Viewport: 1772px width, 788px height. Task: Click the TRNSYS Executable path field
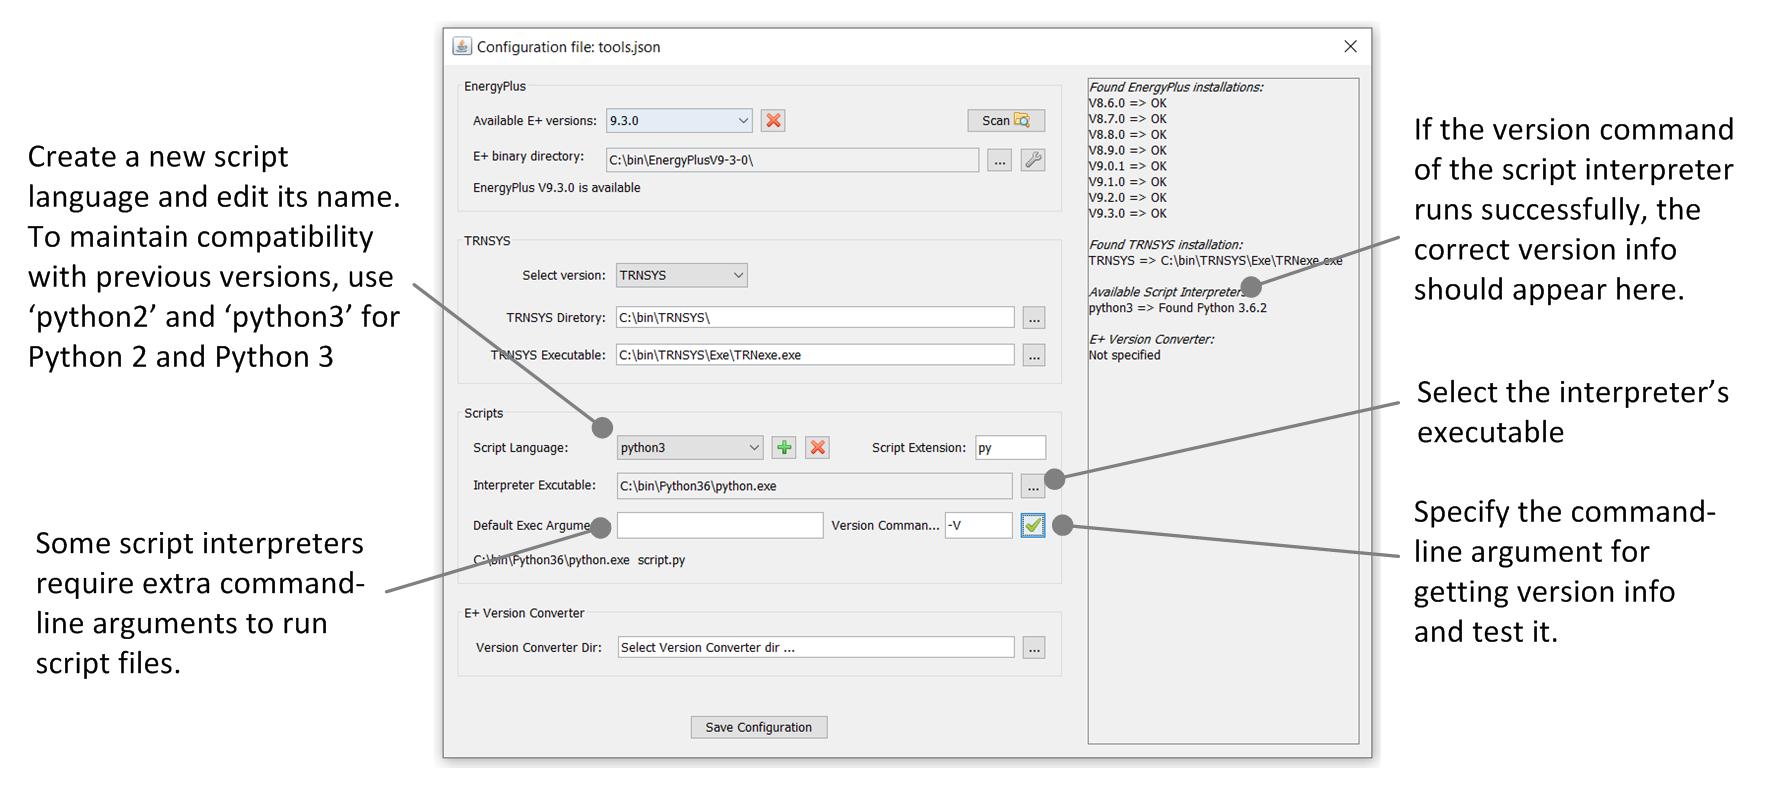(815, 354)
